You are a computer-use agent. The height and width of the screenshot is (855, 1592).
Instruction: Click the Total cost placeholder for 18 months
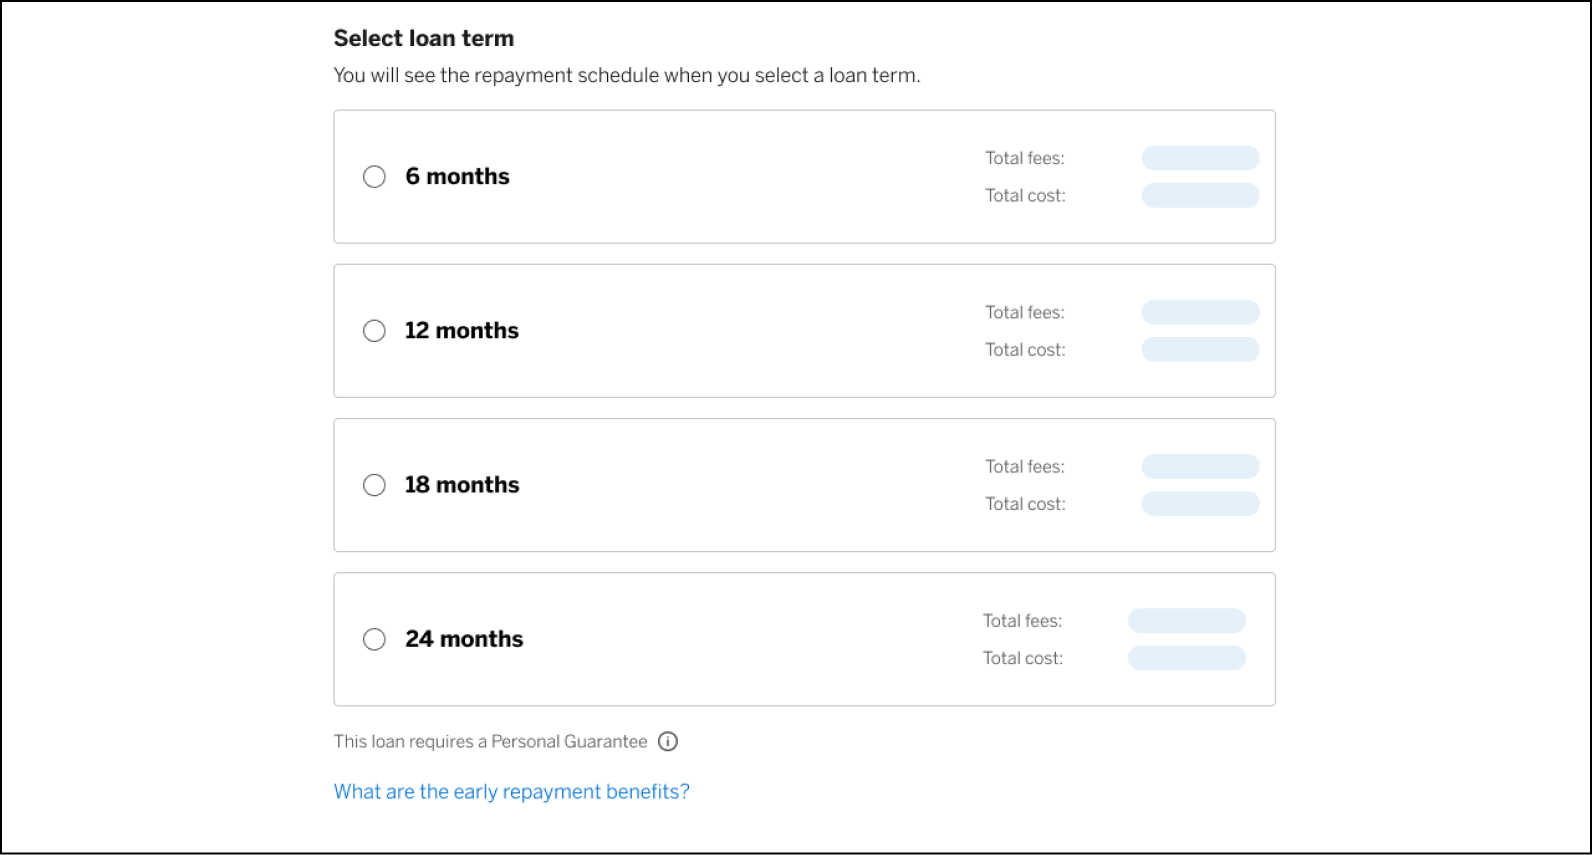coord(1200,503)
